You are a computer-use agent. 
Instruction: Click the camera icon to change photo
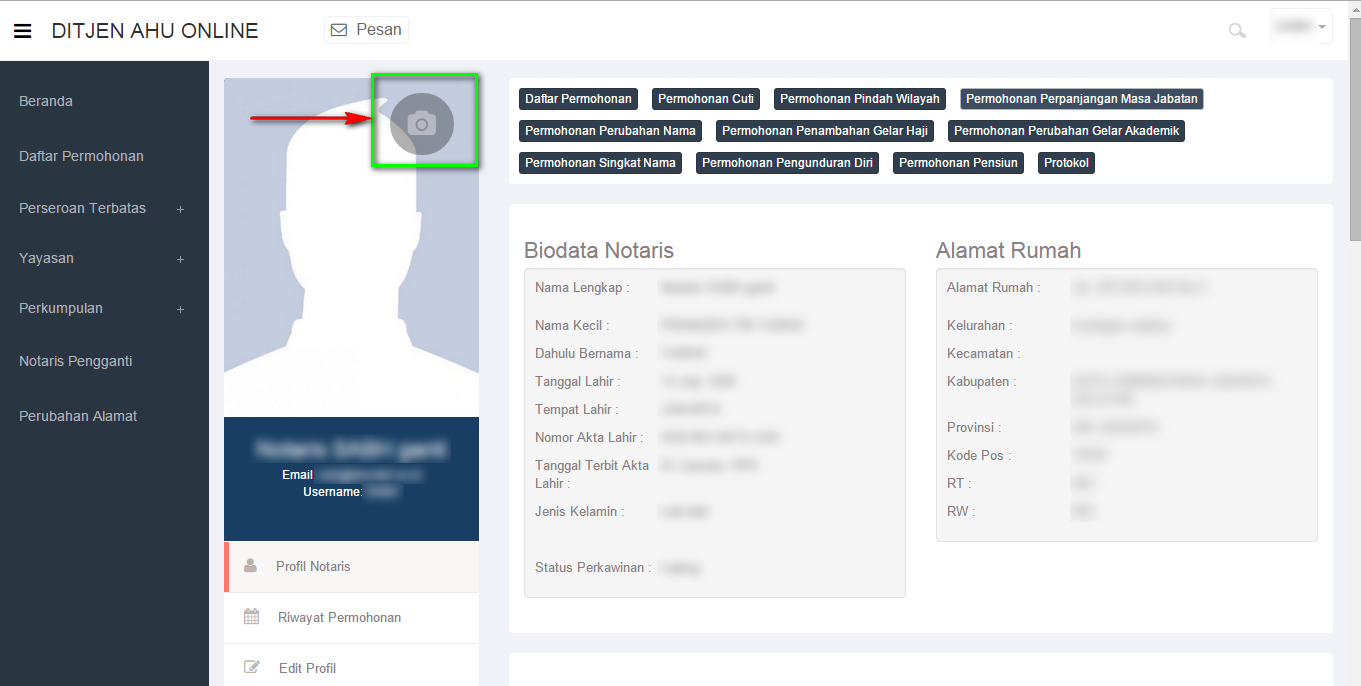pos(422,123)
